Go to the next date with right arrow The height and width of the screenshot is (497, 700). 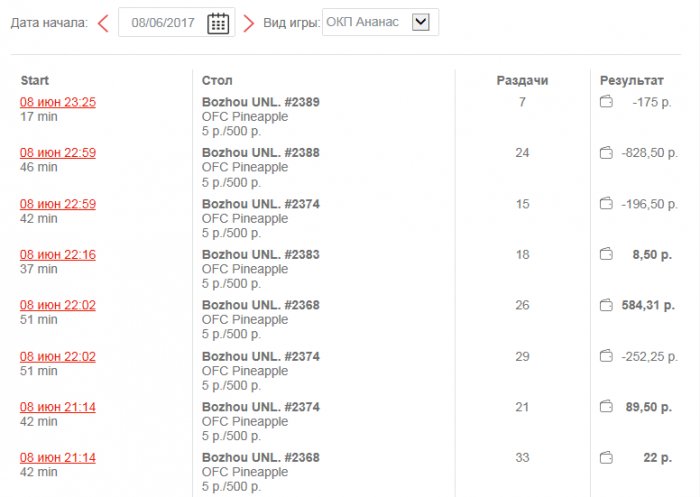(x=249, y=23)
